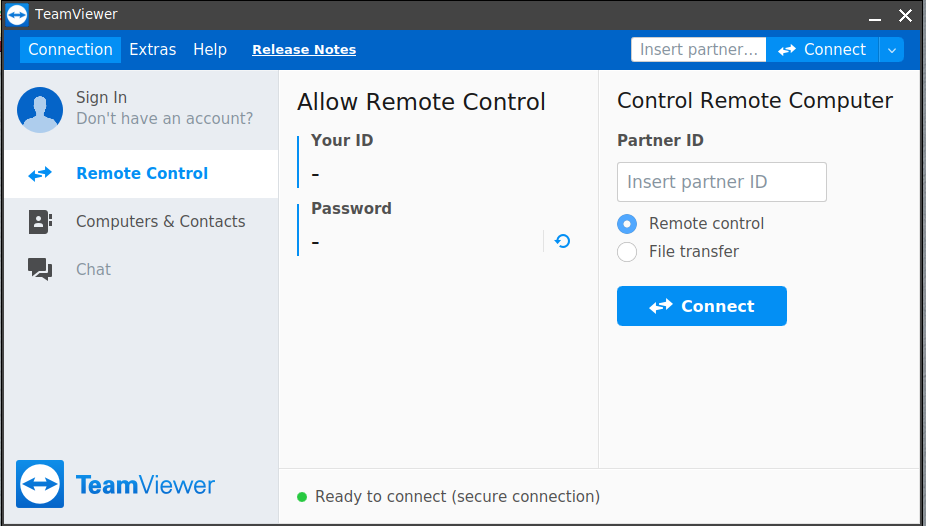Click the Remote Control arrows icon in sidebar

coord(40,174)
